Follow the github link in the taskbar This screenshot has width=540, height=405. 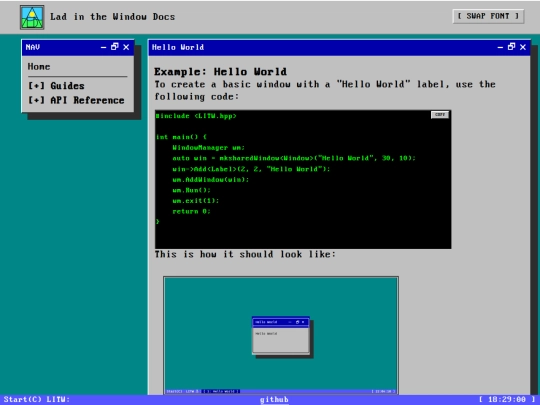coord(274,399)
